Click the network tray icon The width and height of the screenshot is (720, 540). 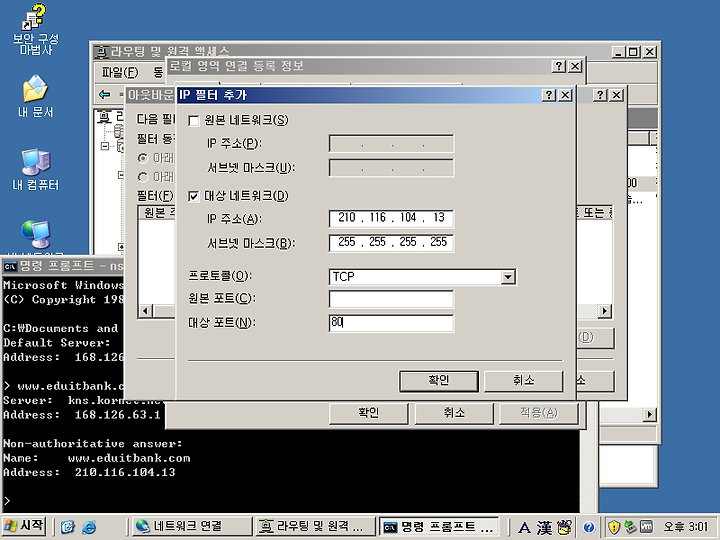[630, 527]
